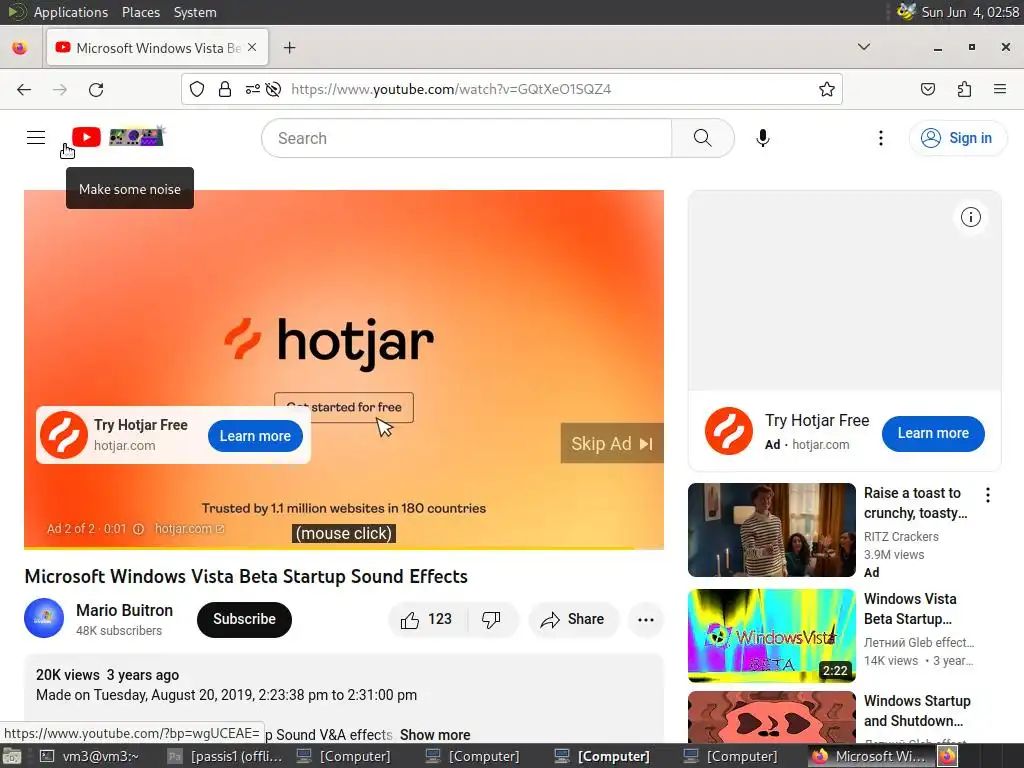The image size is (1024, 768).
Task: Open Save to Pocket icon
Action: (x=927, y=89)
